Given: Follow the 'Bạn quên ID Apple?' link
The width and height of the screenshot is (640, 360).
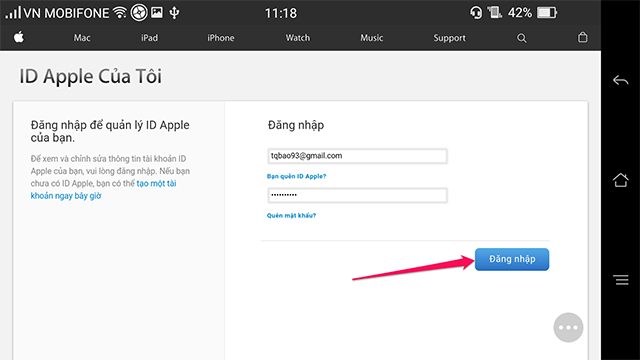Looking at the screenshot, I should [x=296, y=176].
